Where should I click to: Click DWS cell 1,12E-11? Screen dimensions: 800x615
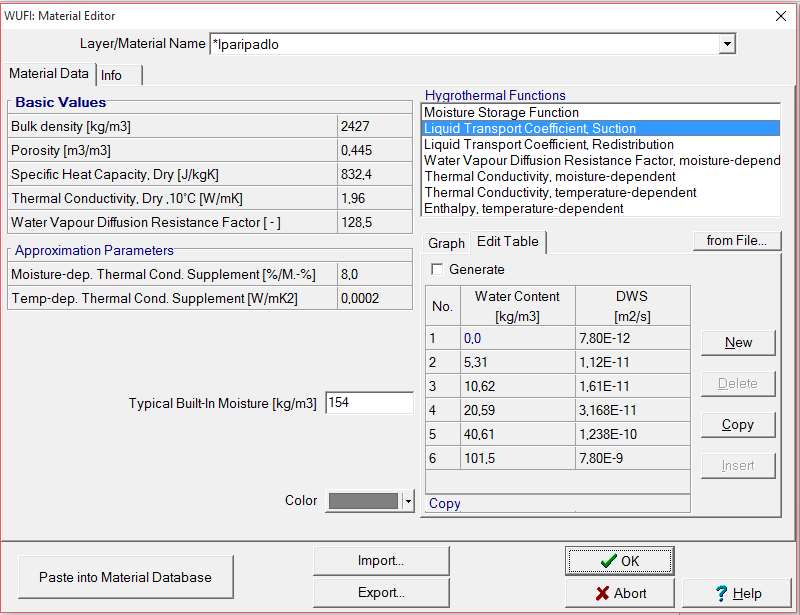tap(633, 362)
